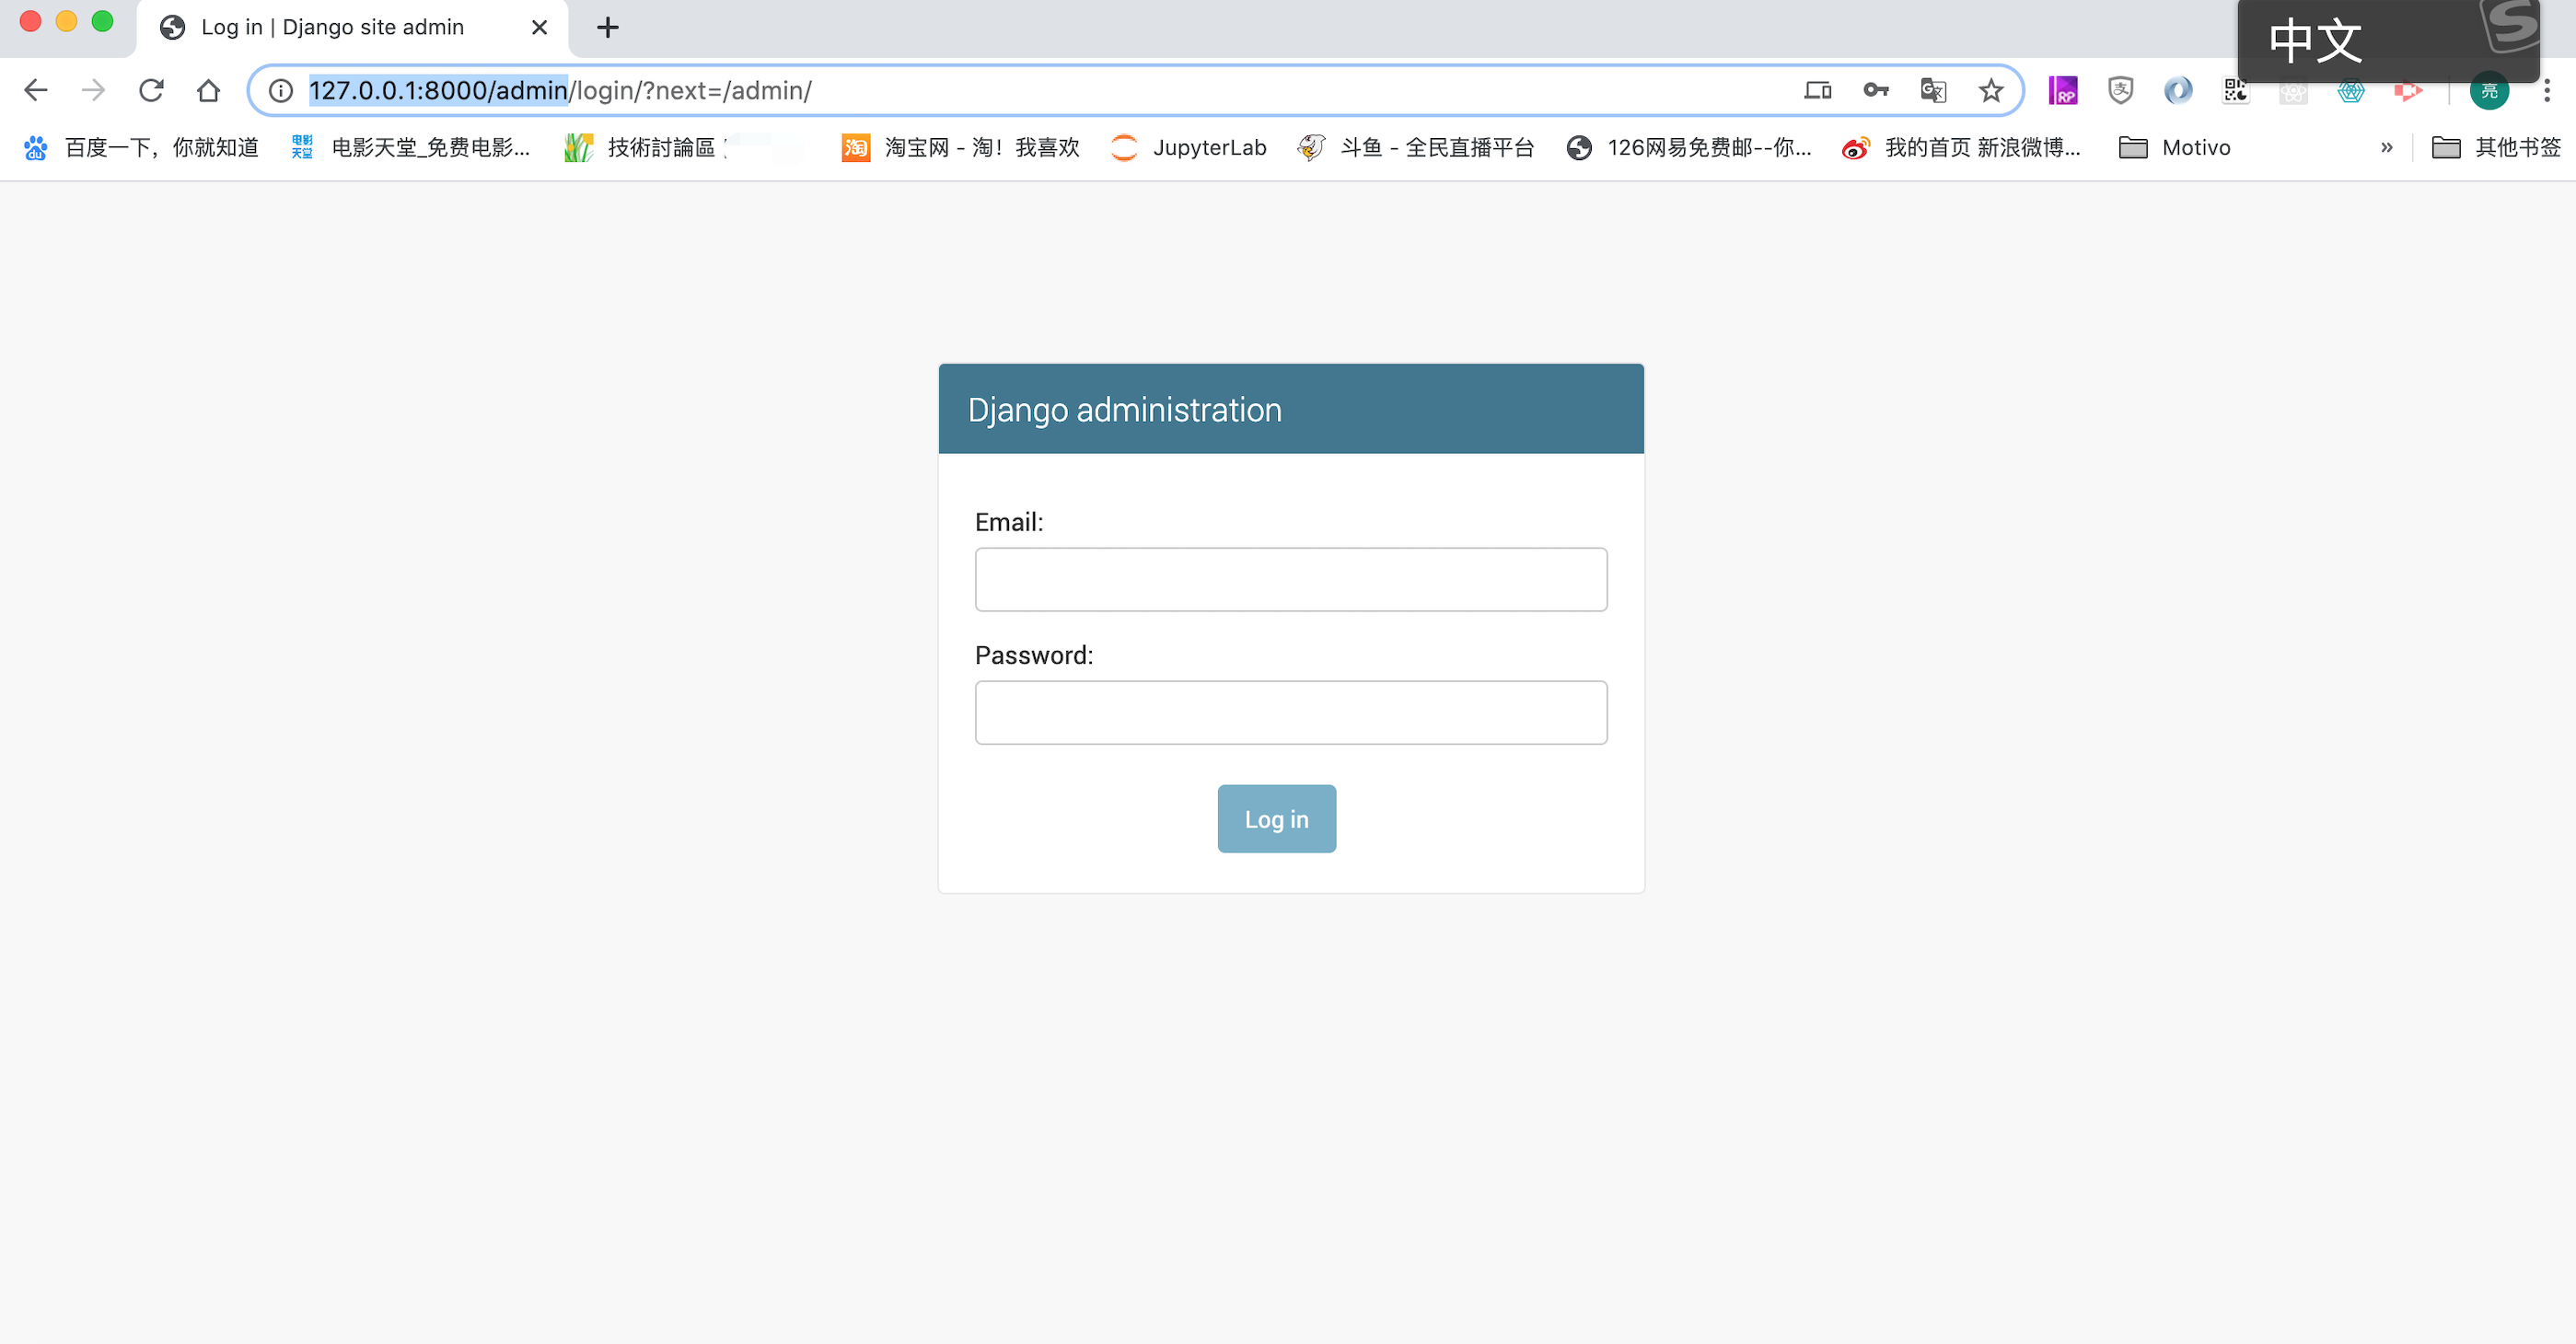Go to the browser home page icon
This screenshot has height=1344, width=2576.
tap(208, 91)
